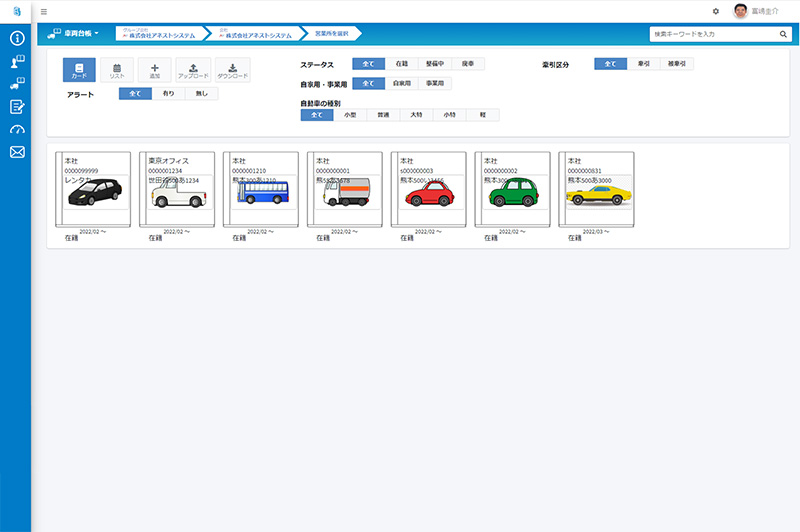Click the アップロード upload button
The height and width of the screenshot is (532, 800).
(193, 70)
